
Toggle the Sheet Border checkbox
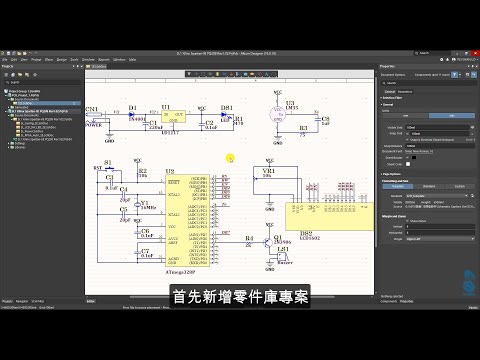point(407,157)
